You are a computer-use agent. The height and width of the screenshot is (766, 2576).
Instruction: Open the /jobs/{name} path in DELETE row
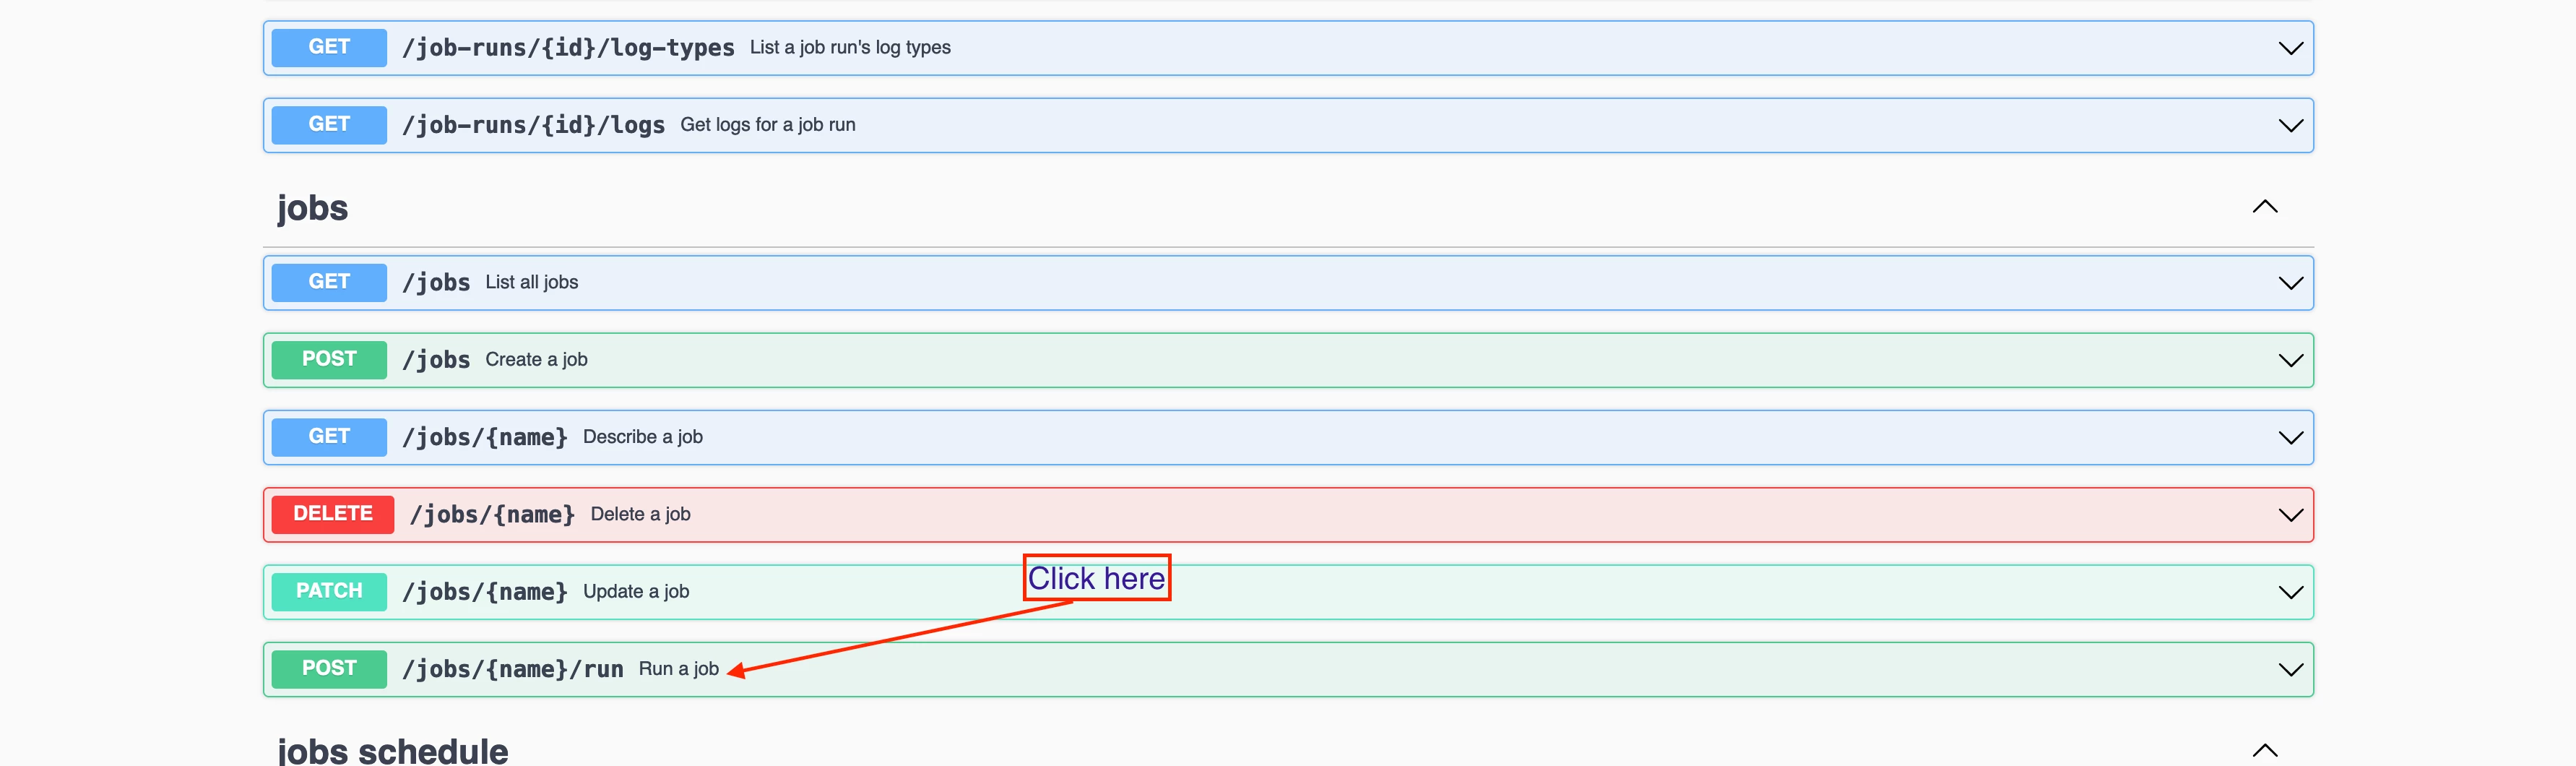493,515
